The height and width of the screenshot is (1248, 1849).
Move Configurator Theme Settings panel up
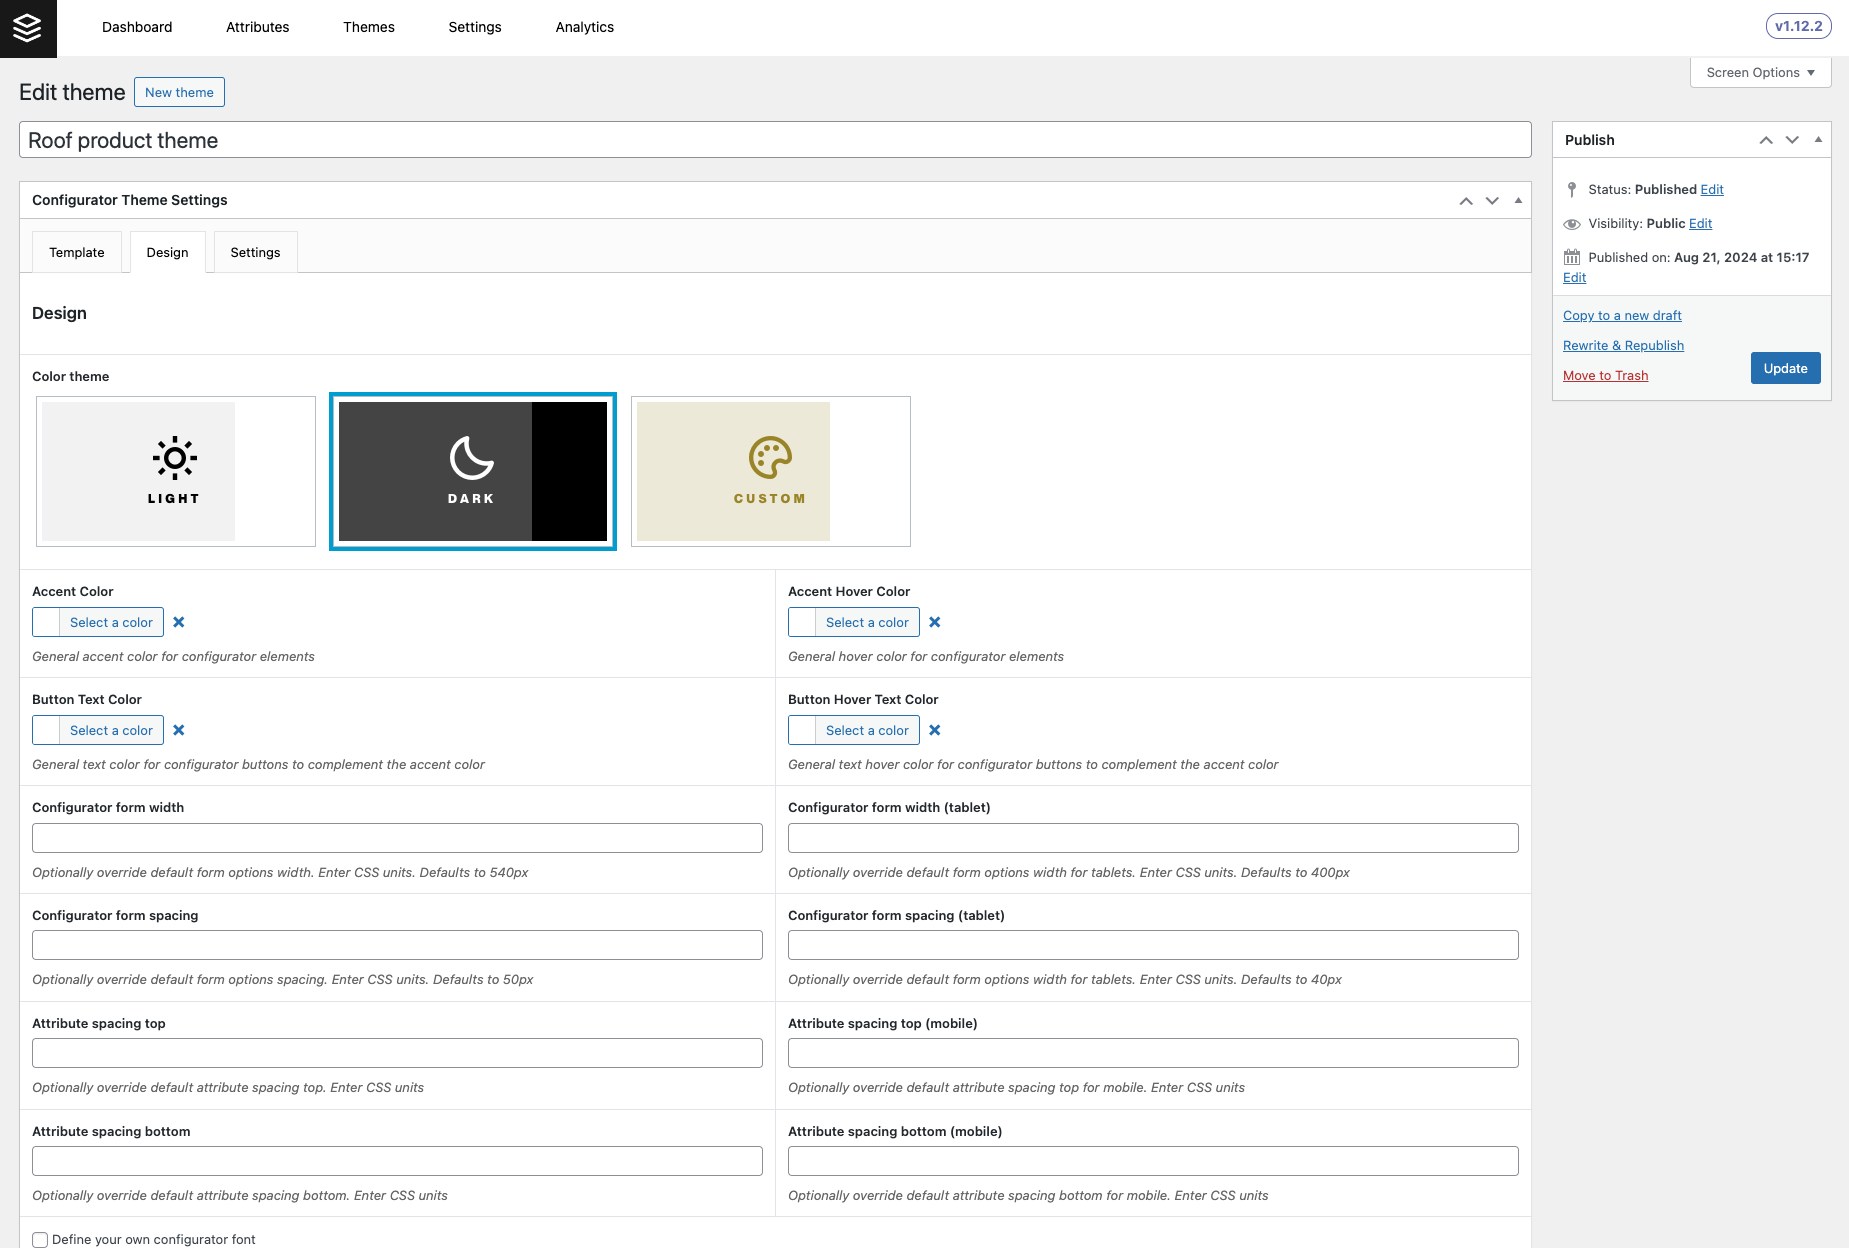[x=1466, y=201]
